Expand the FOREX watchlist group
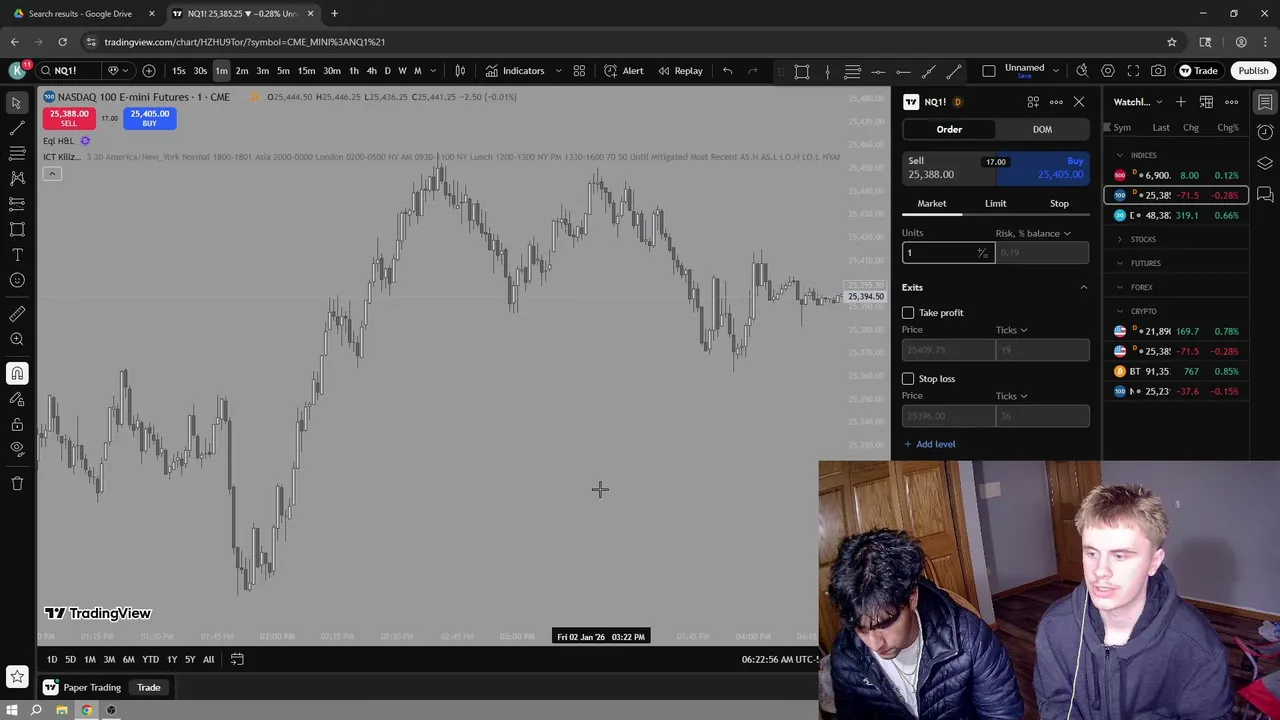This screenshot has width=1280, height=720. tap(1120, 288)
